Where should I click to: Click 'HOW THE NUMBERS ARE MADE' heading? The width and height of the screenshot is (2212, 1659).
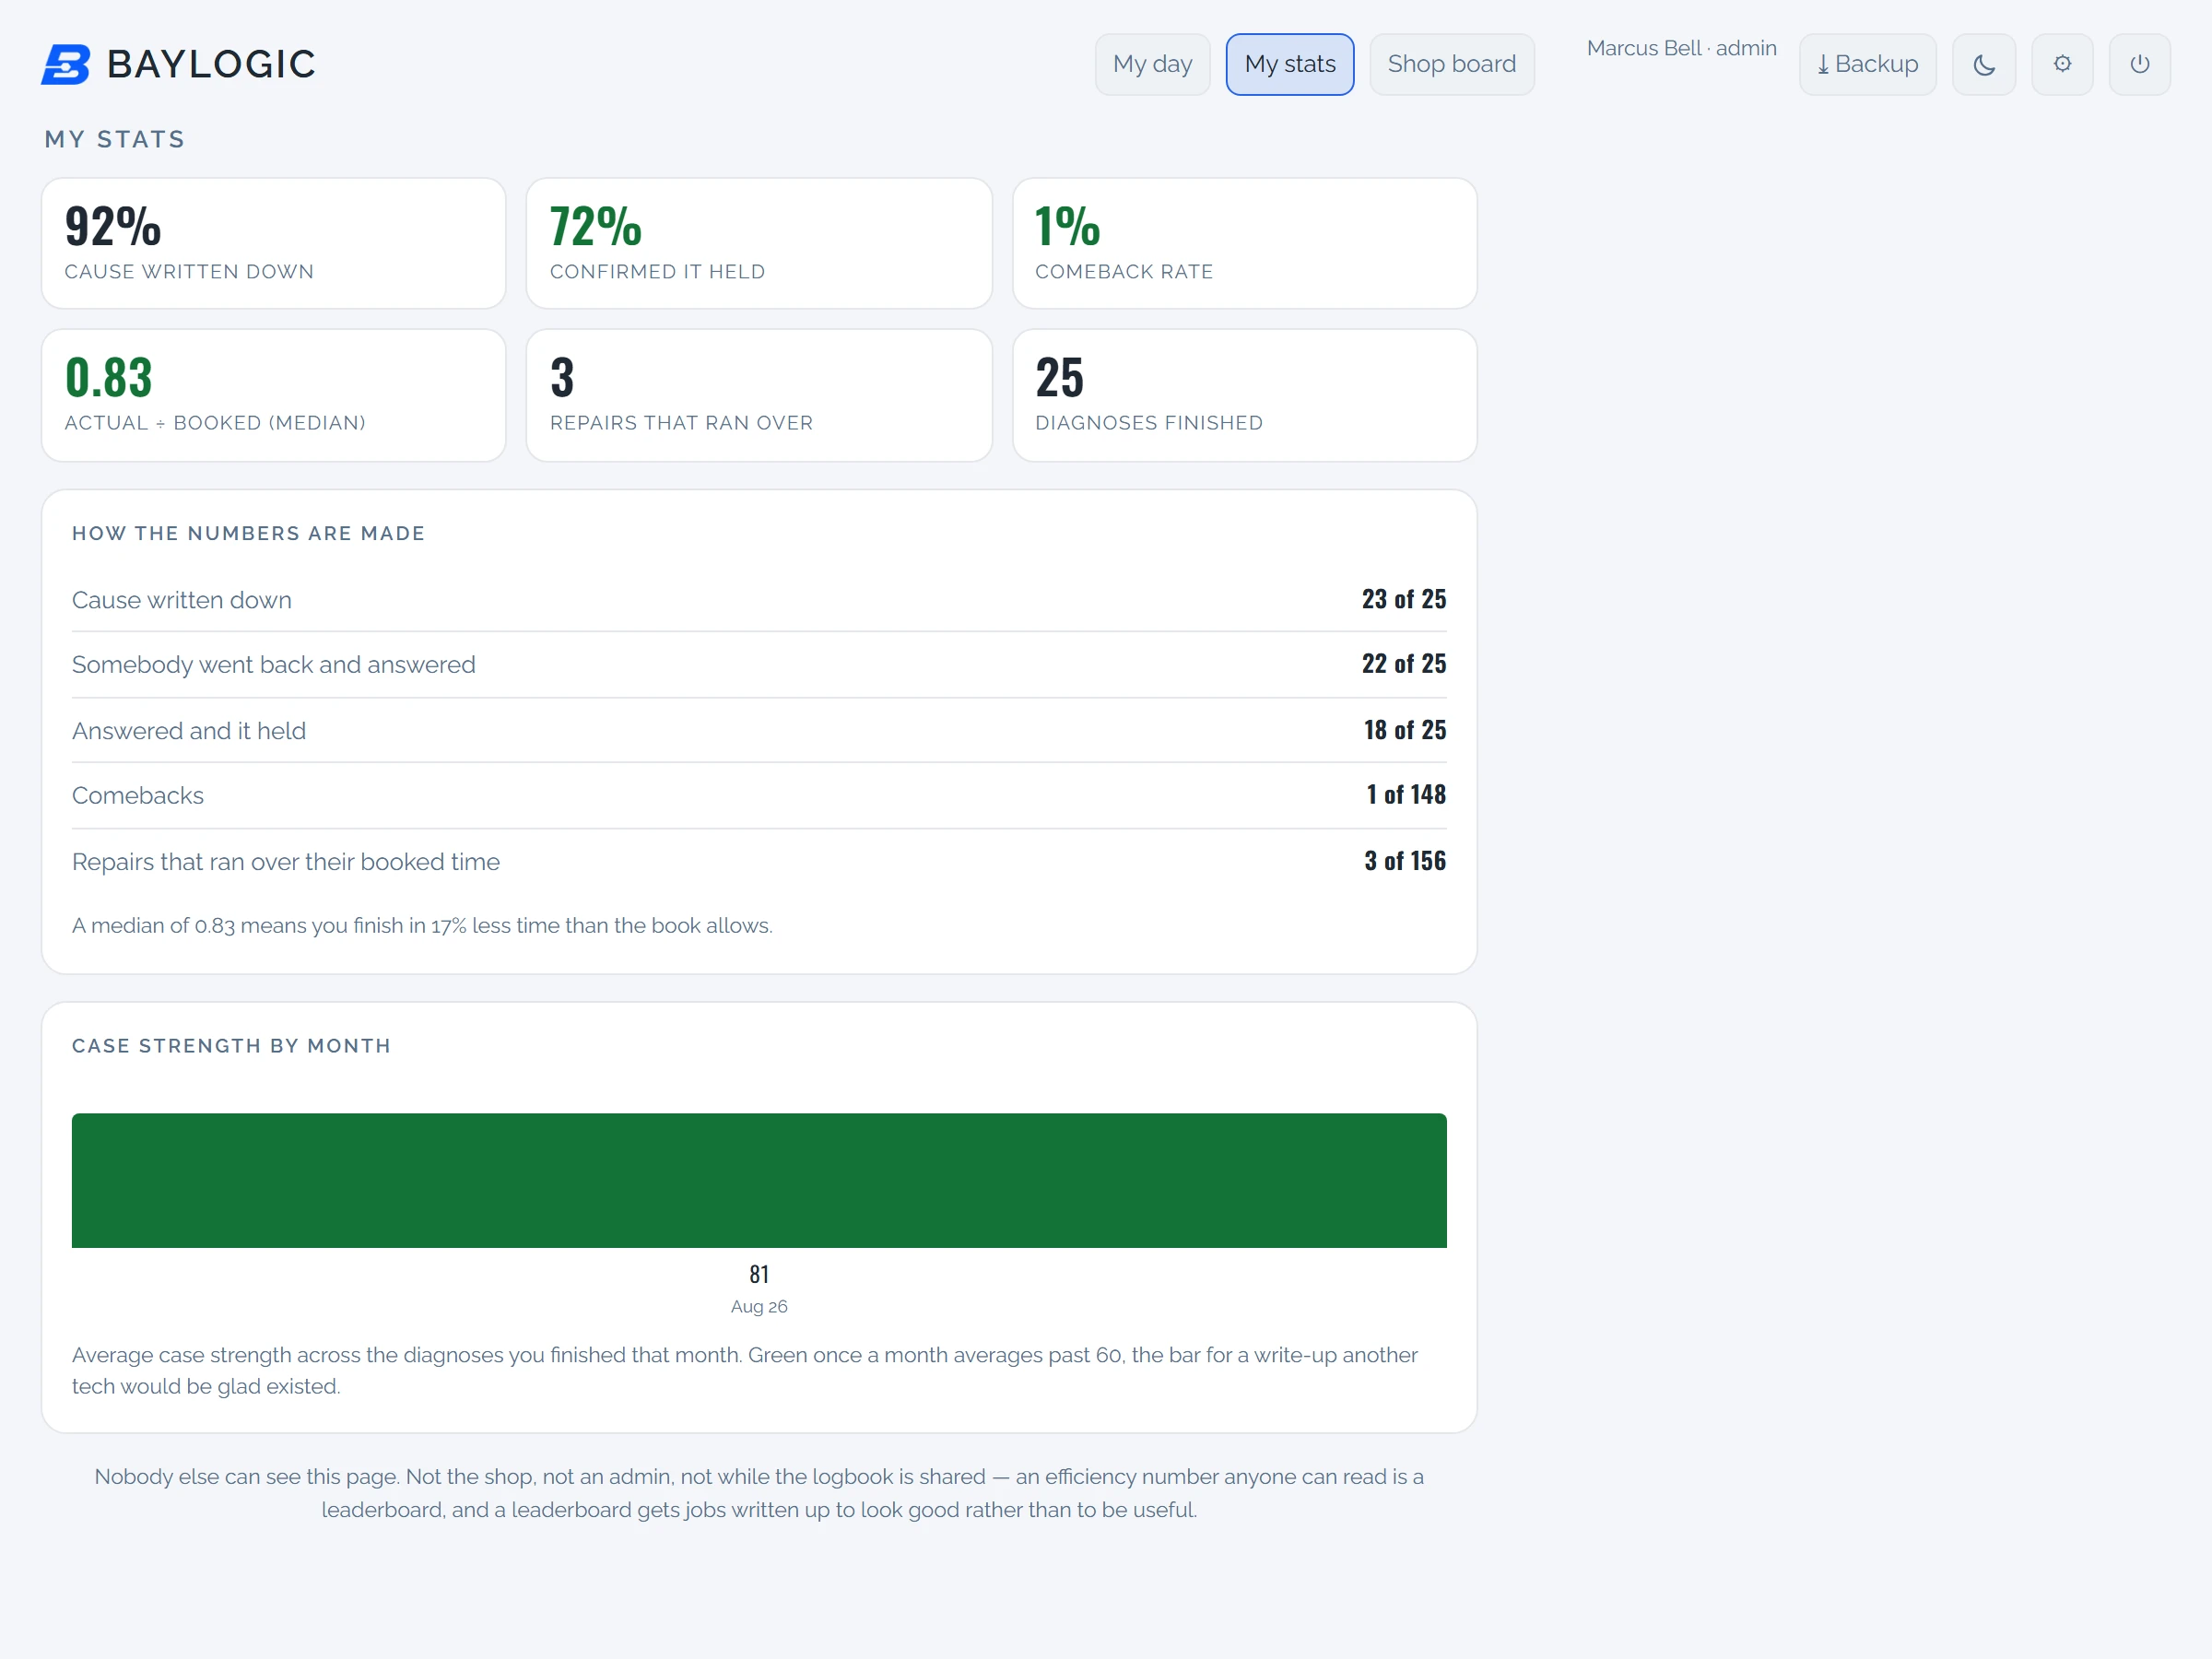[x=249, y=533]
